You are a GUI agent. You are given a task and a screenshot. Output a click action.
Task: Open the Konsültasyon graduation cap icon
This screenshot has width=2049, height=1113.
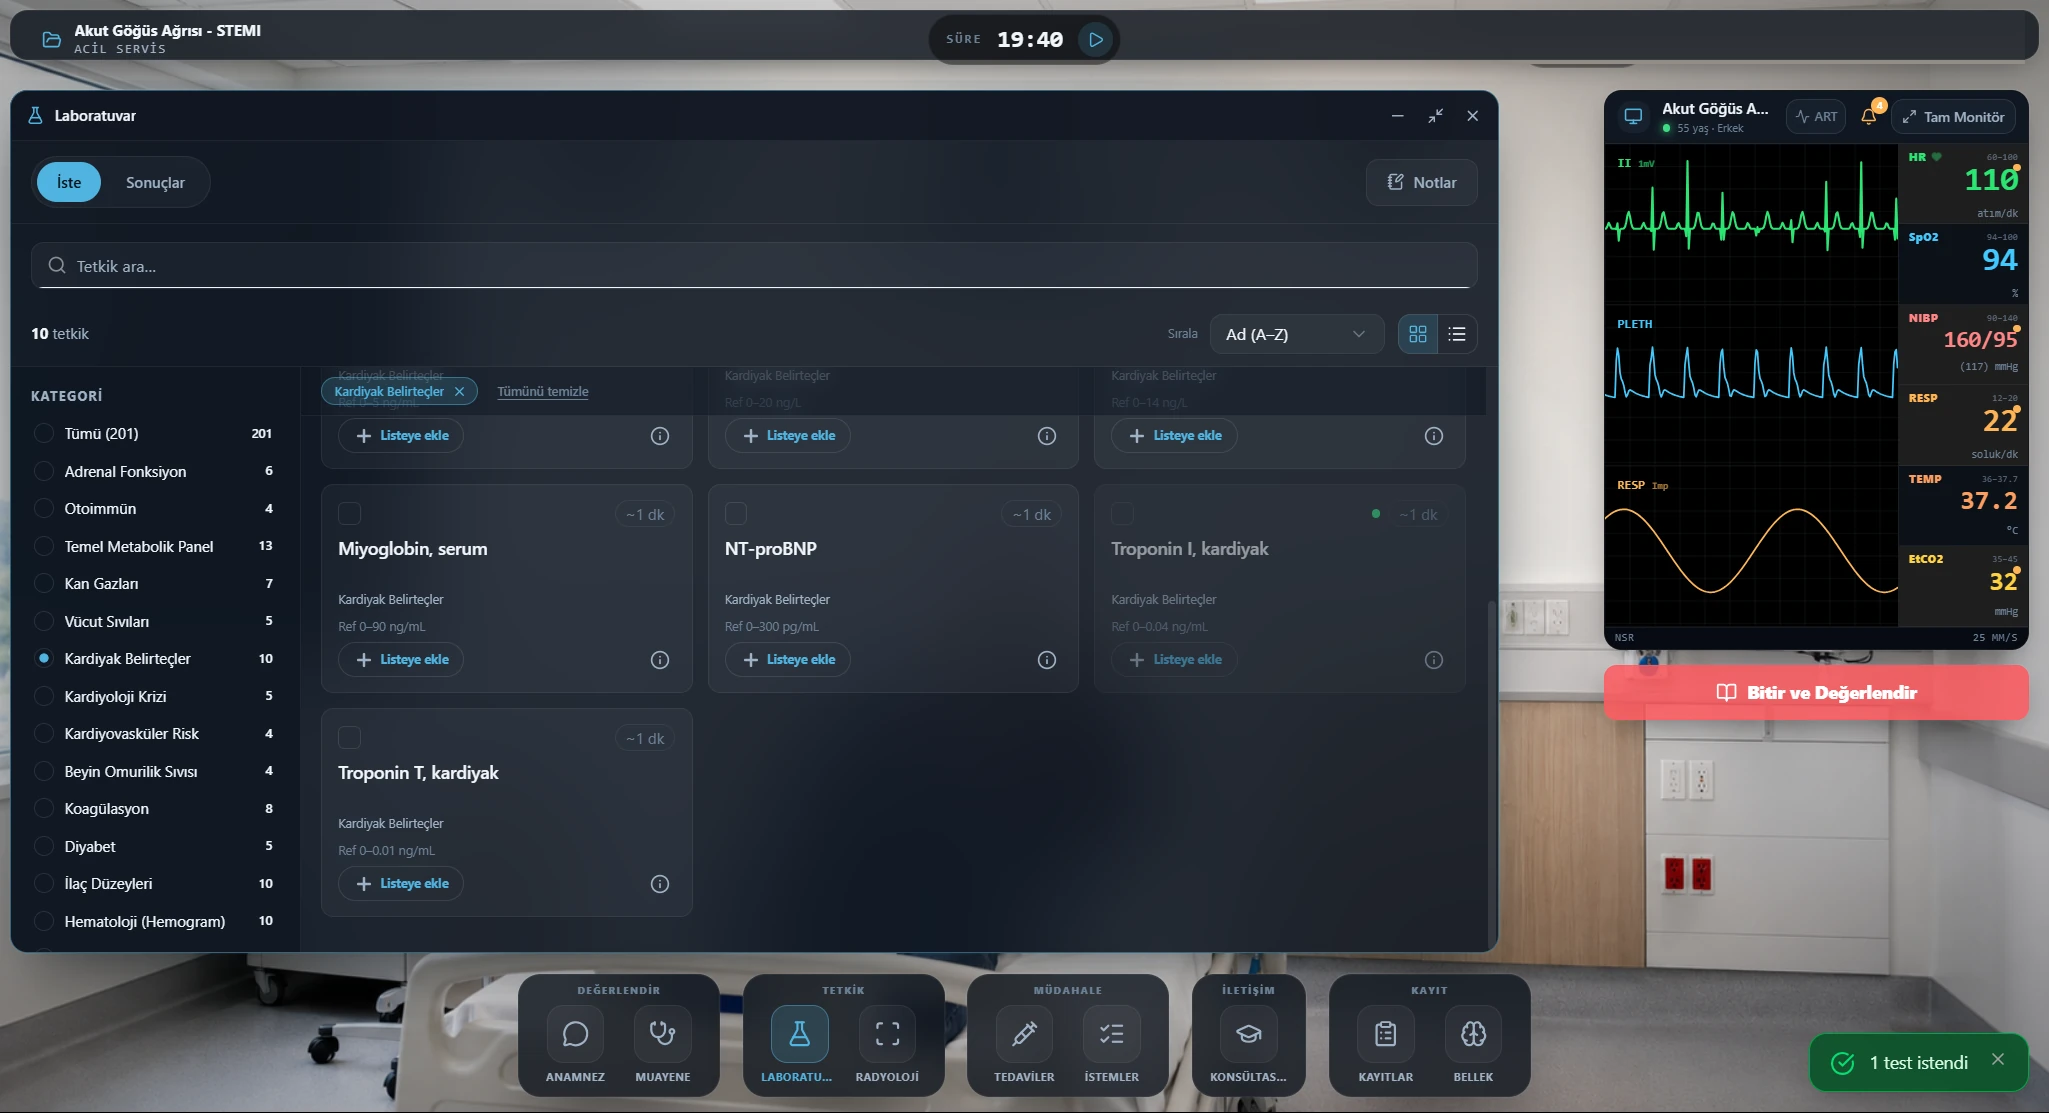pos(1248,1033)
